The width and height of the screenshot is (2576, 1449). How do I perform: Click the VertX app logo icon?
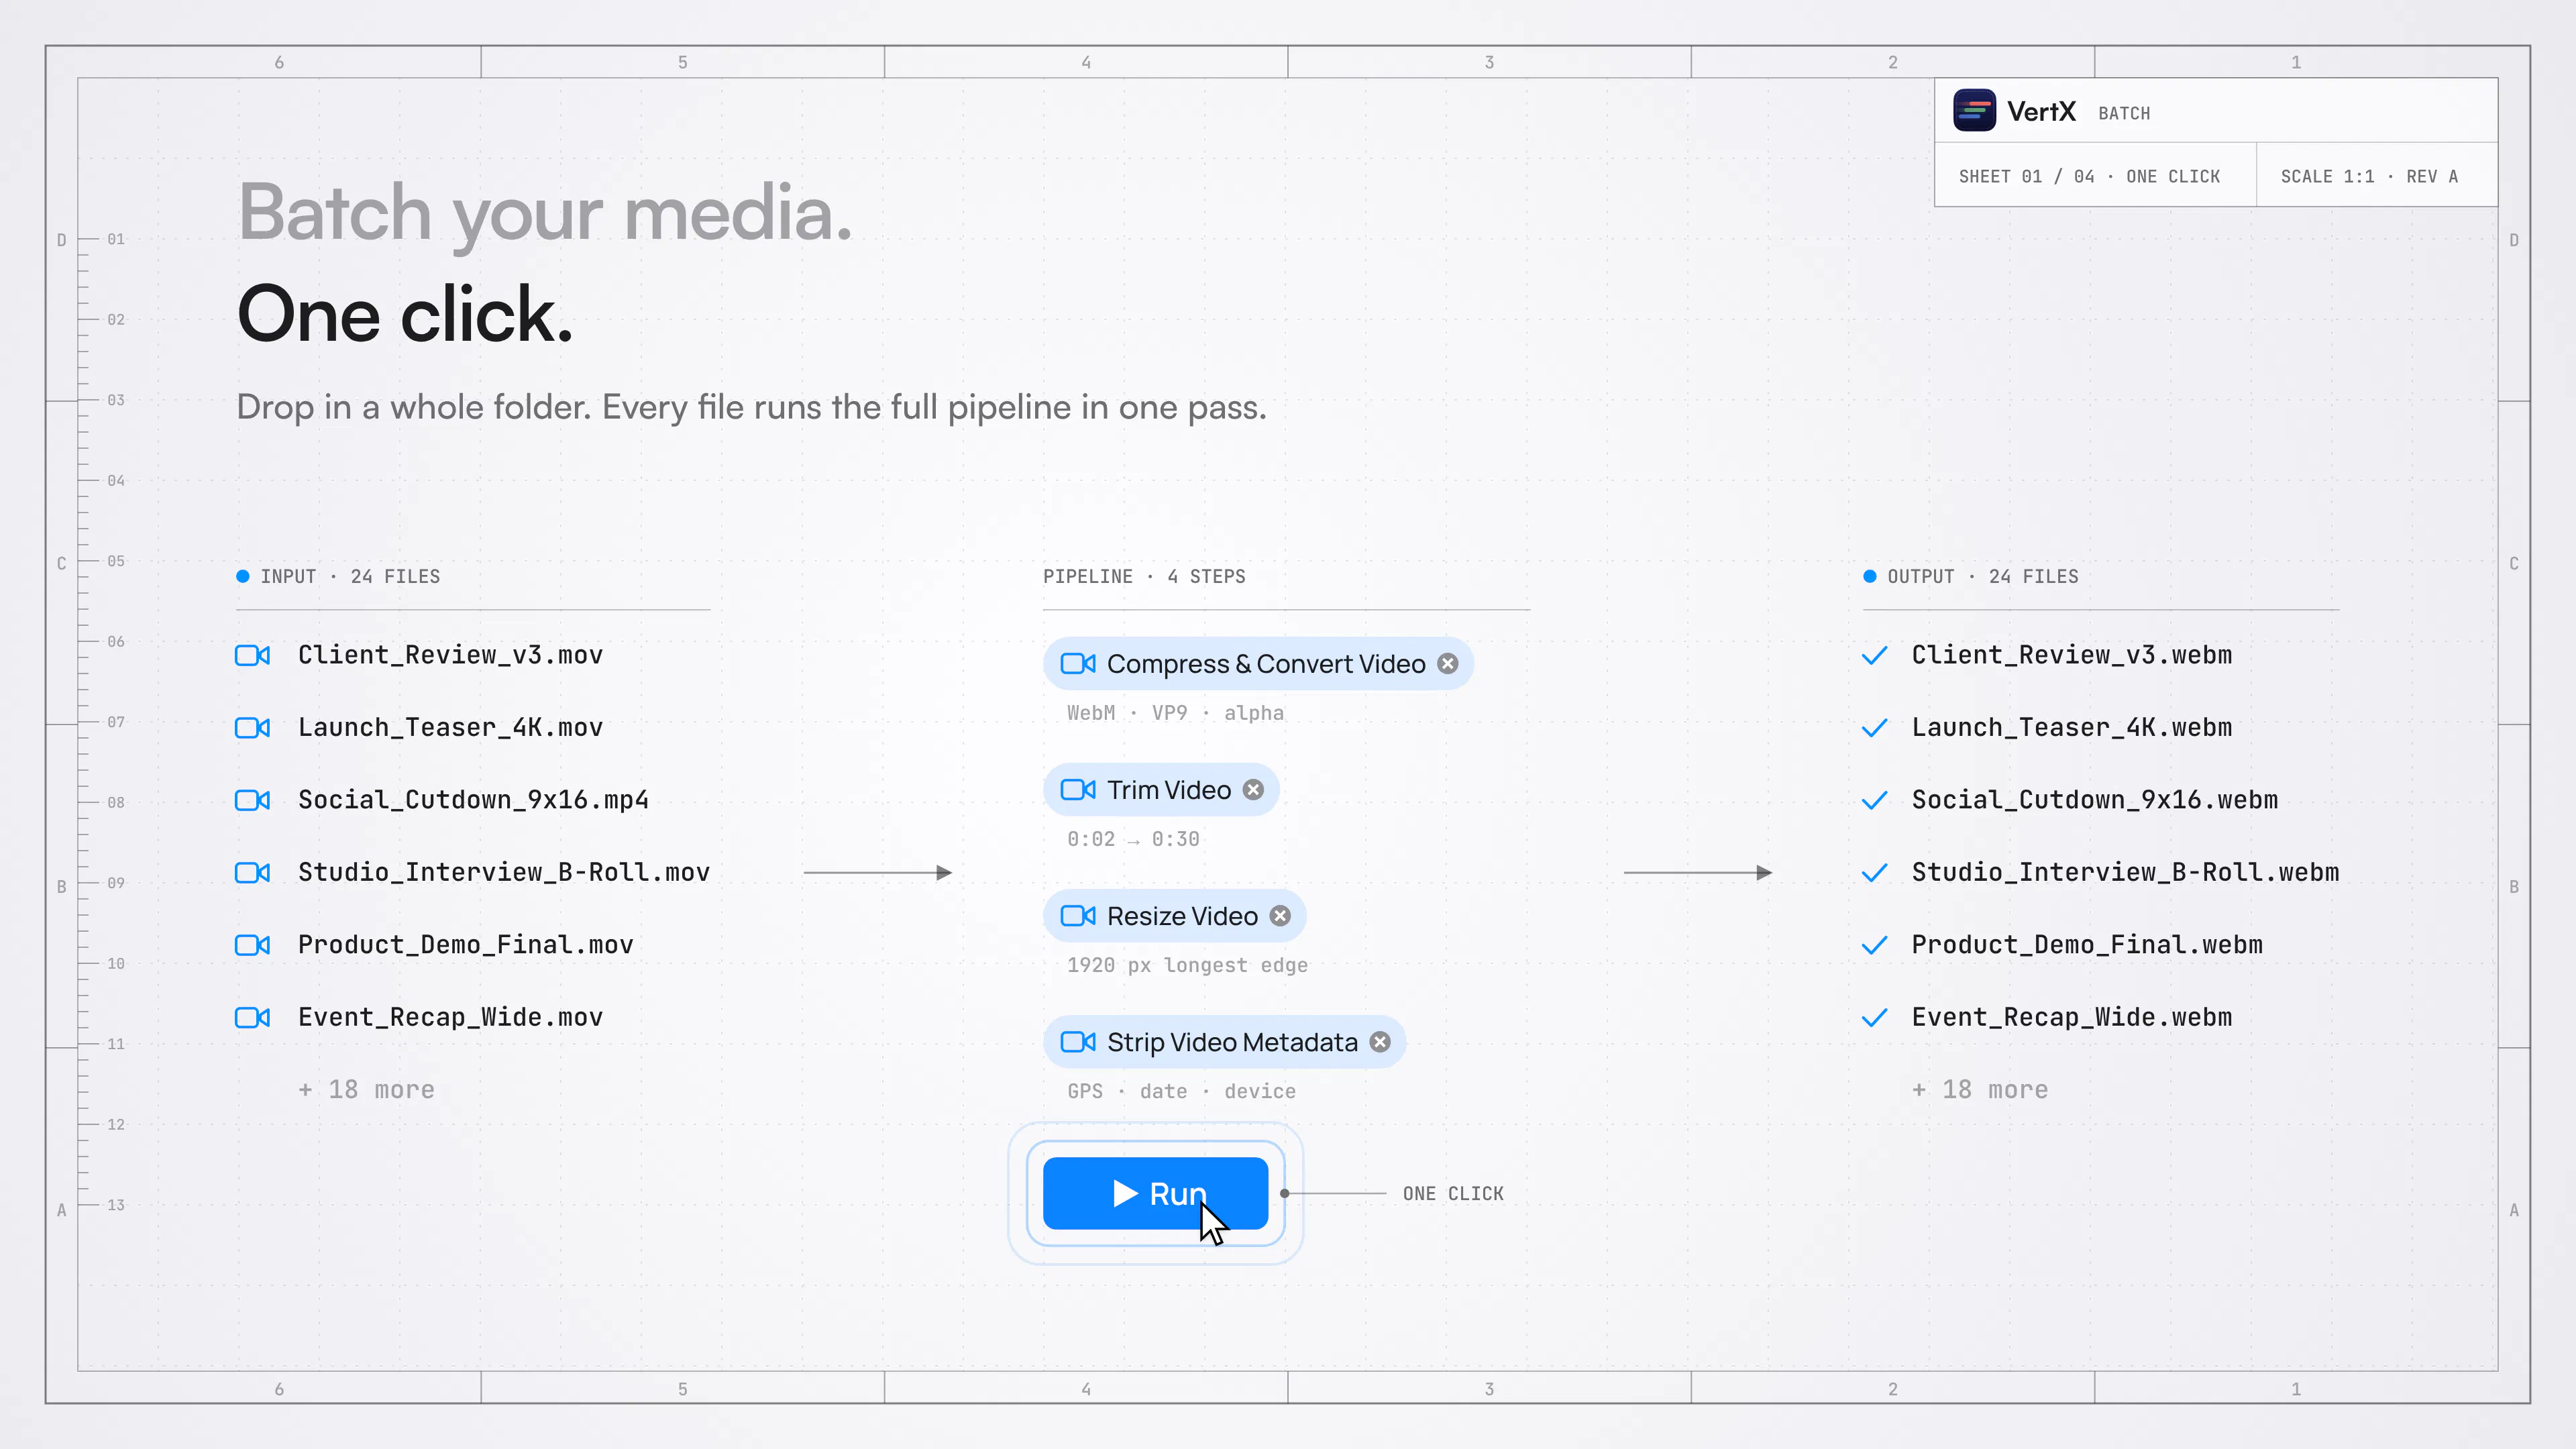click(1974, 111)
